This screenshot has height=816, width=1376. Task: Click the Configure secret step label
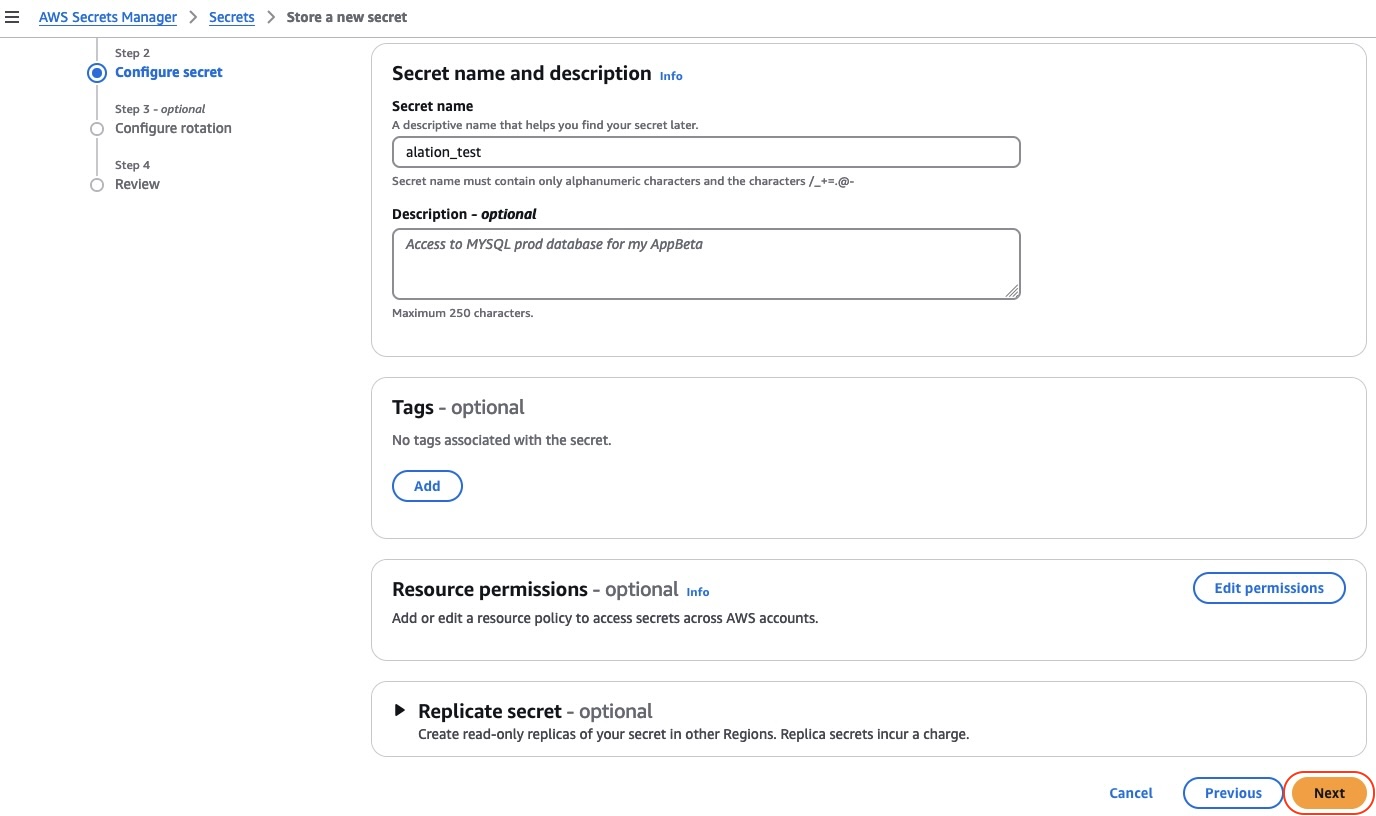(168, 72)
